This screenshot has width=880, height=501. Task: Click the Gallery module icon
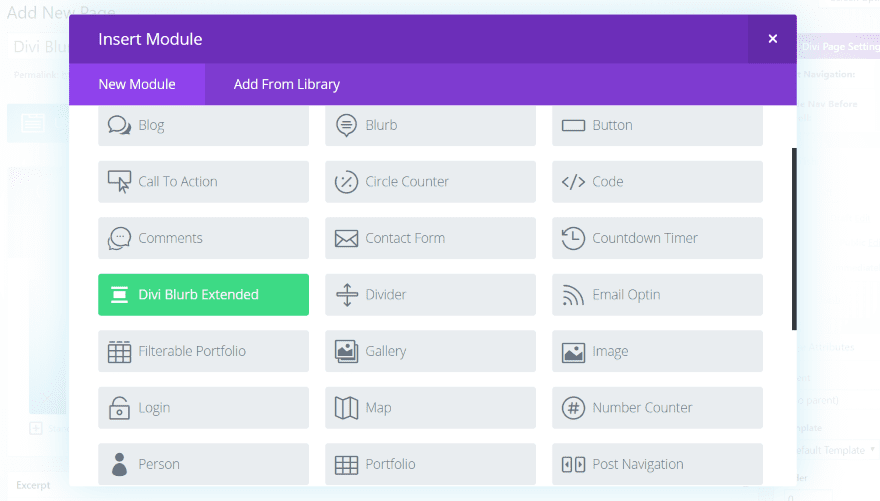tap(347, 351)
